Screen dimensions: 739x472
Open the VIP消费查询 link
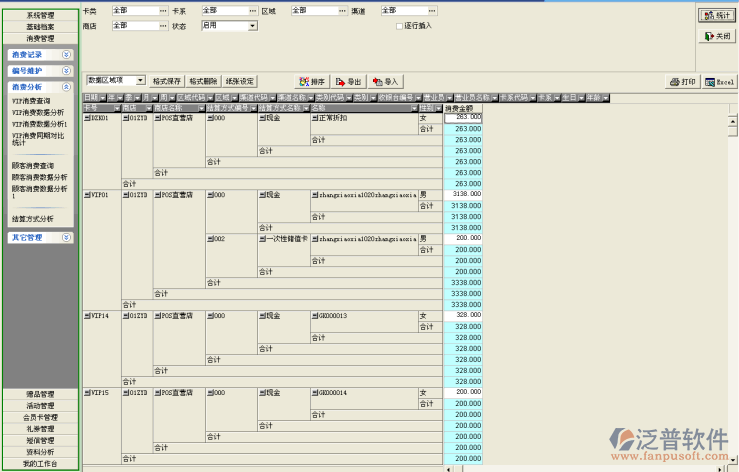click(x=32, y=102)
